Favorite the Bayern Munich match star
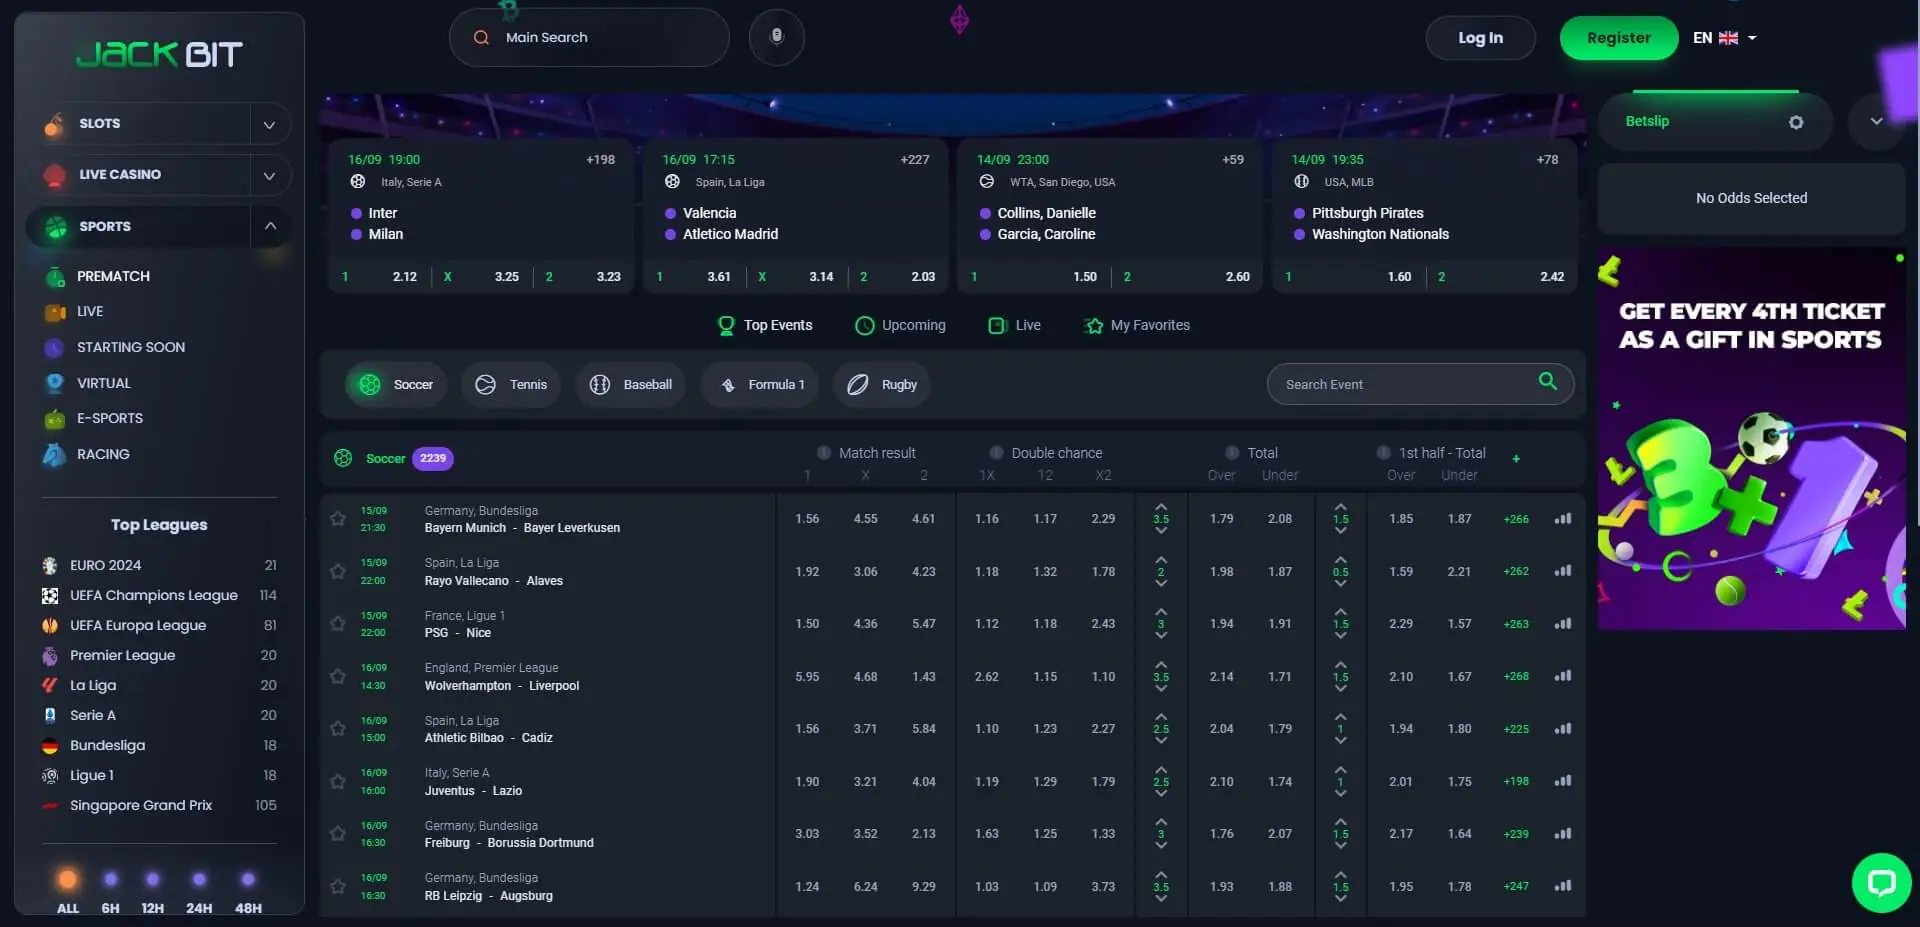The height and width of the screenshot is (927, 1920). click(x=337, y=519)
